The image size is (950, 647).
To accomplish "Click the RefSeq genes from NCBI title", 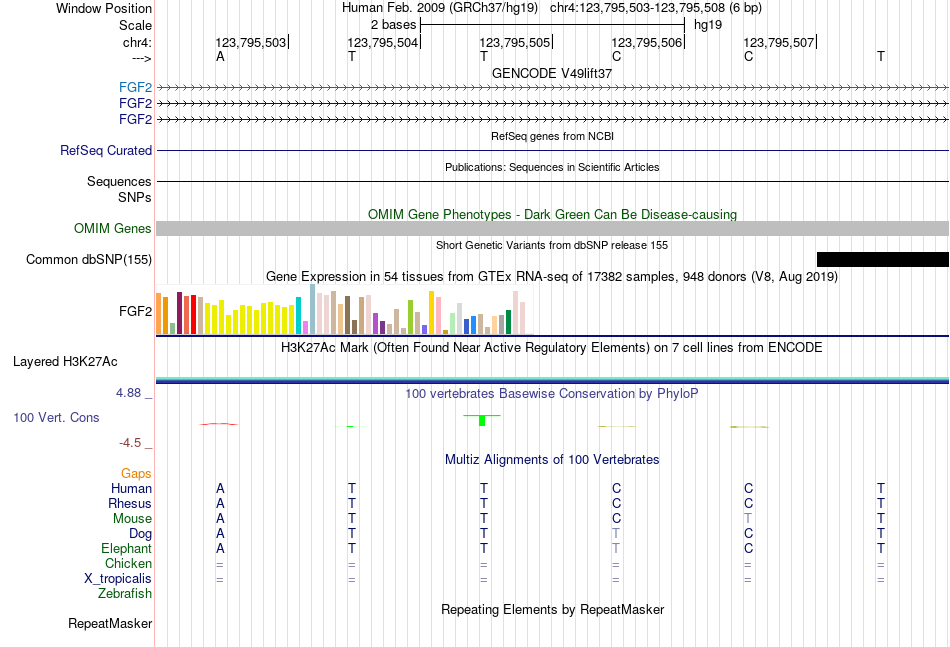I will click(x=552, y=136).
